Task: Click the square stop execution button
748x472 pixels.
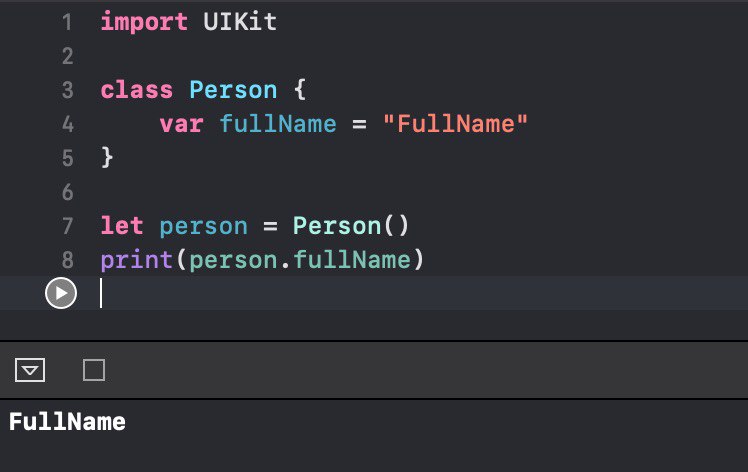Action: (94, 370)
